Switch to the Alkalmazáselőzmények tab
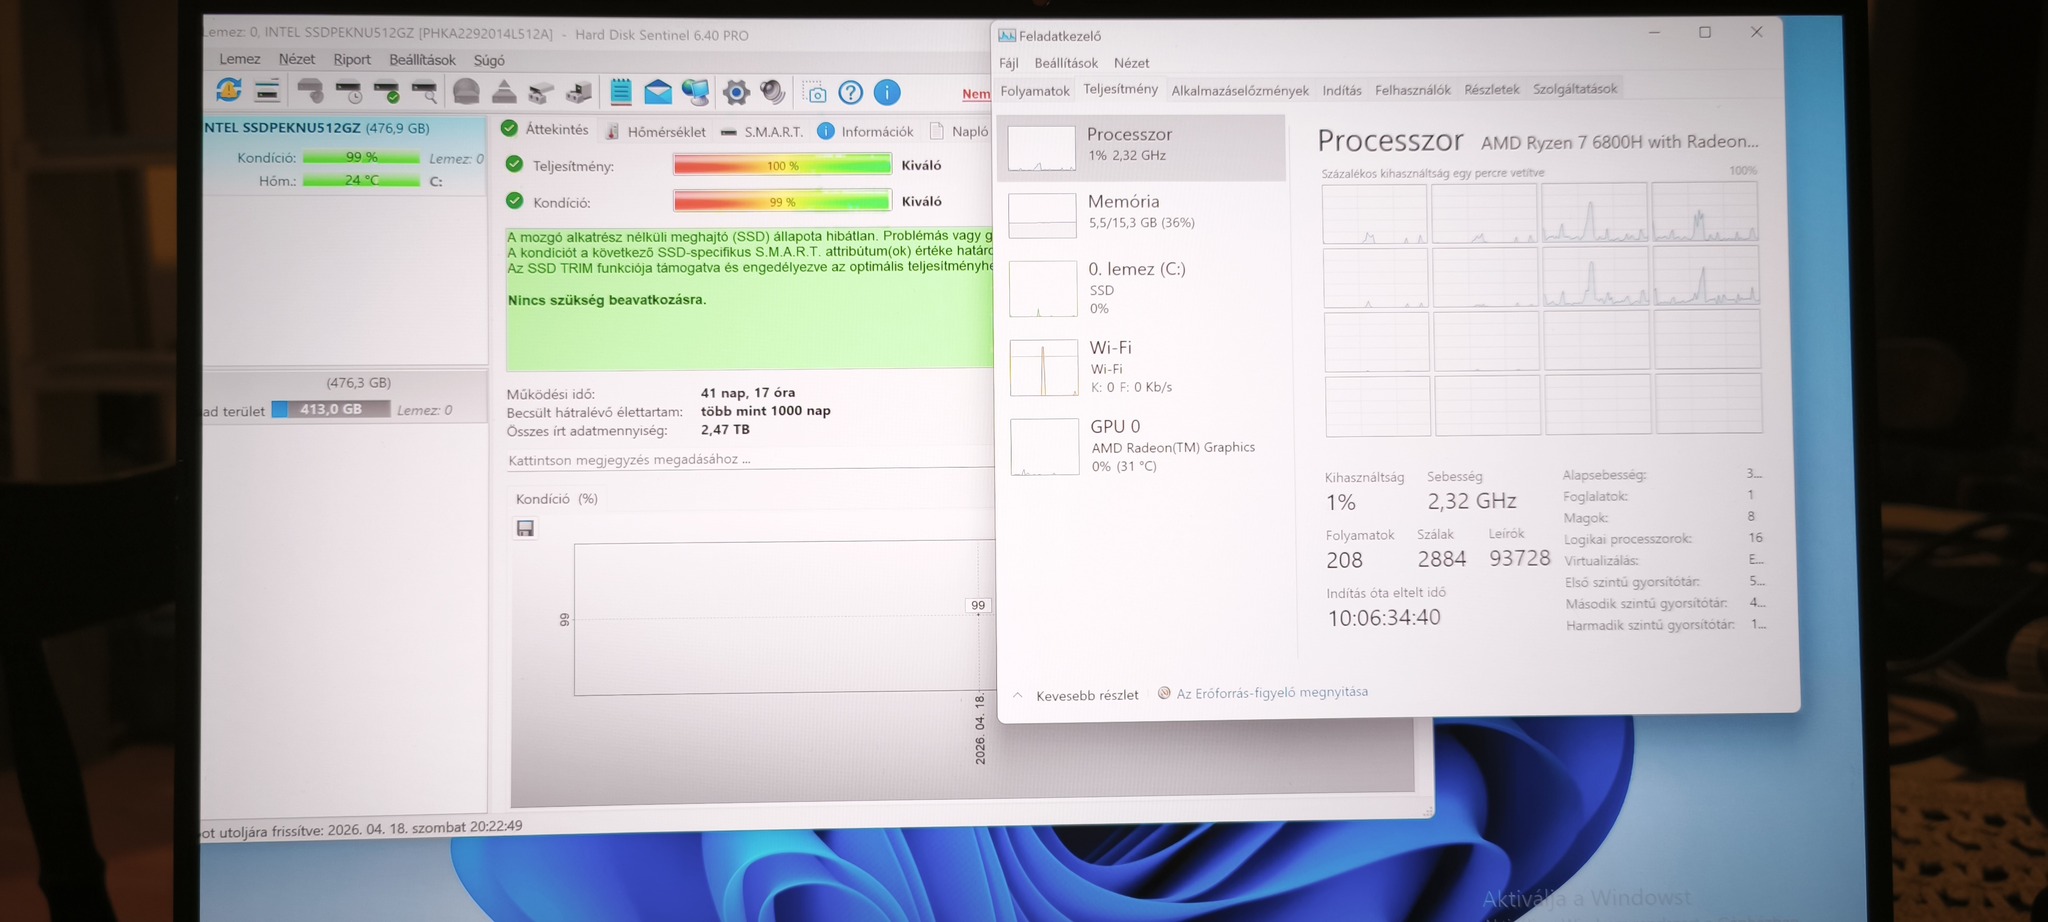This screenshot has width=2048, height=922. point(1240,90)
